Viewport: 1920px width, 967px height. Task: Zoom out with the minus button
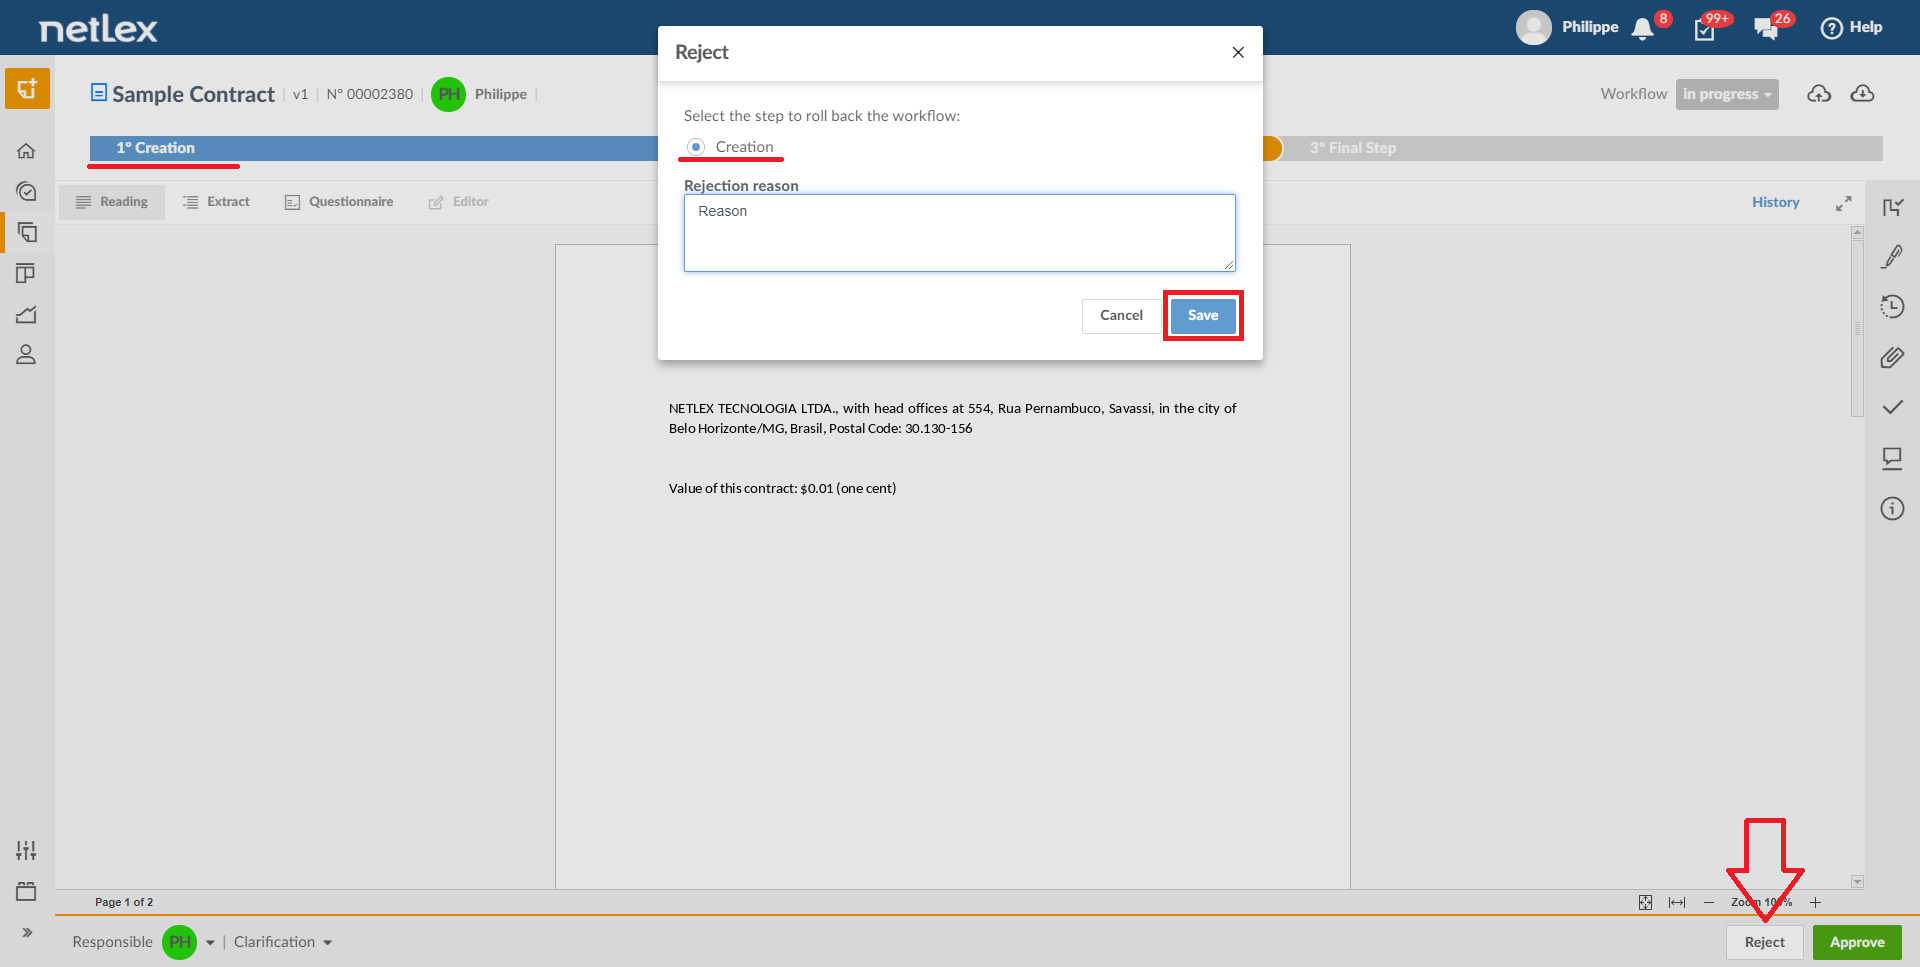[x=1709, y=903]
